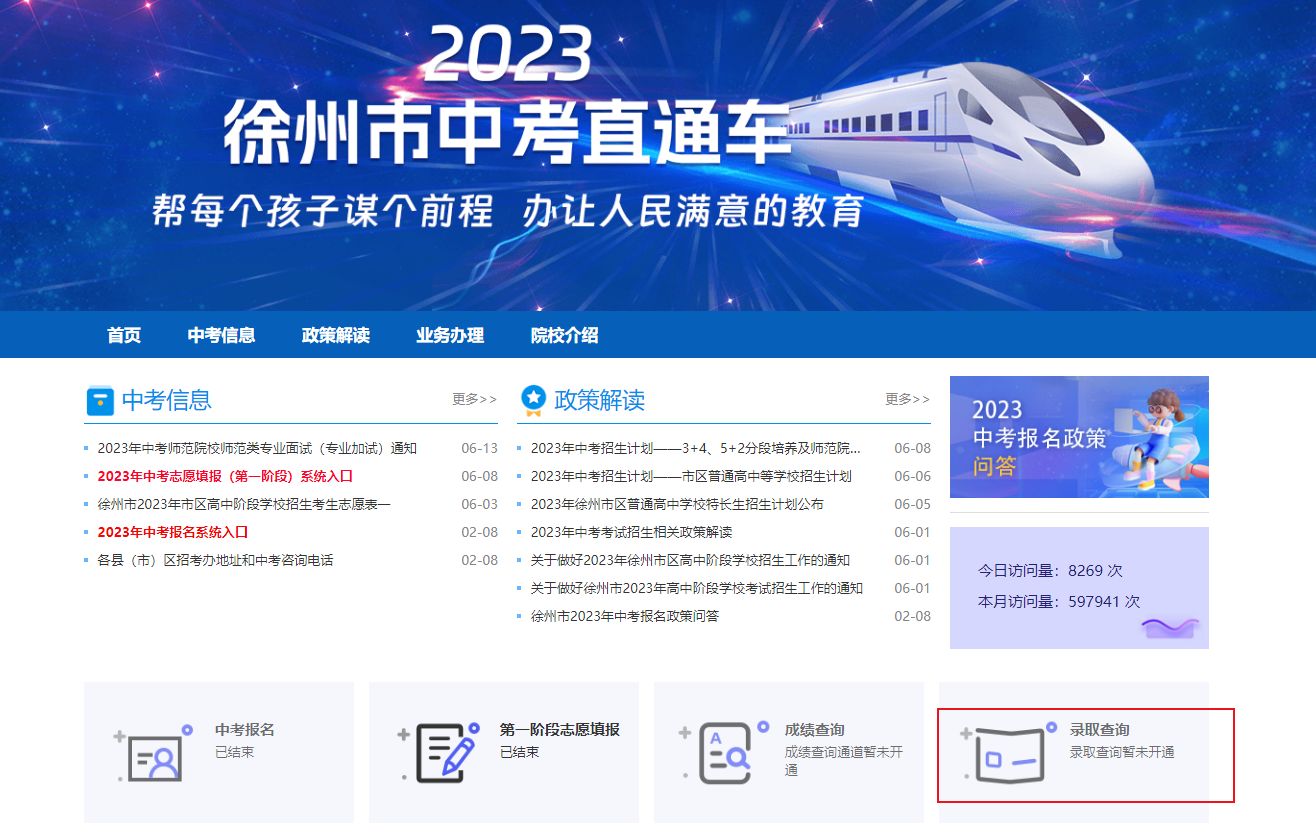1316x825 pixels.
Task: Click the 政策解读 star badge icon
Action: (533, 400)
